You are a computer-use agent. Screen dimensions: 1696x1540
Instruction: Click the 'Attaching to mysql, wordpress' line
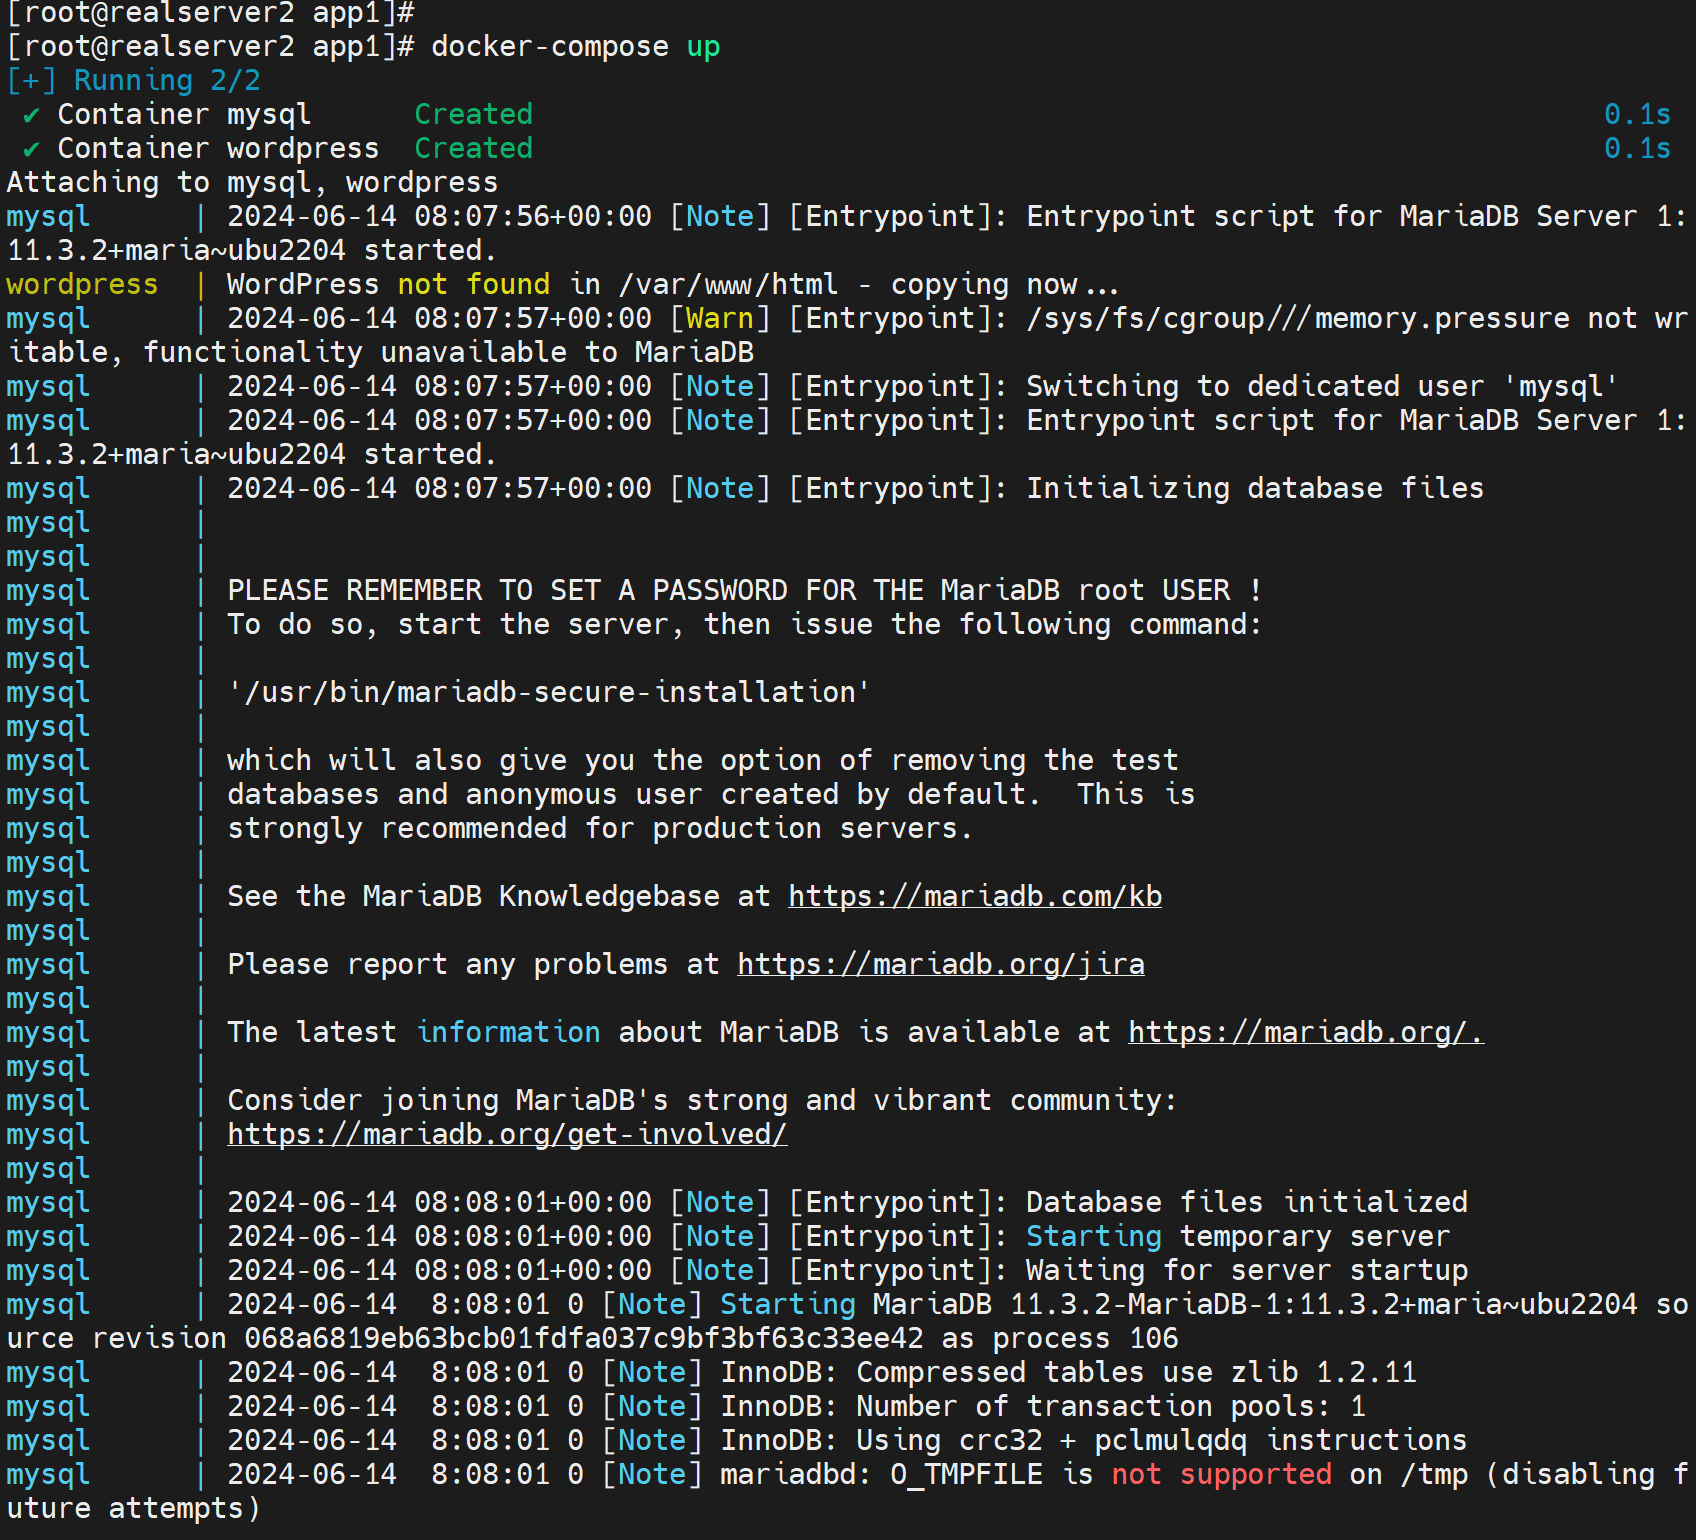pos(252,183)
